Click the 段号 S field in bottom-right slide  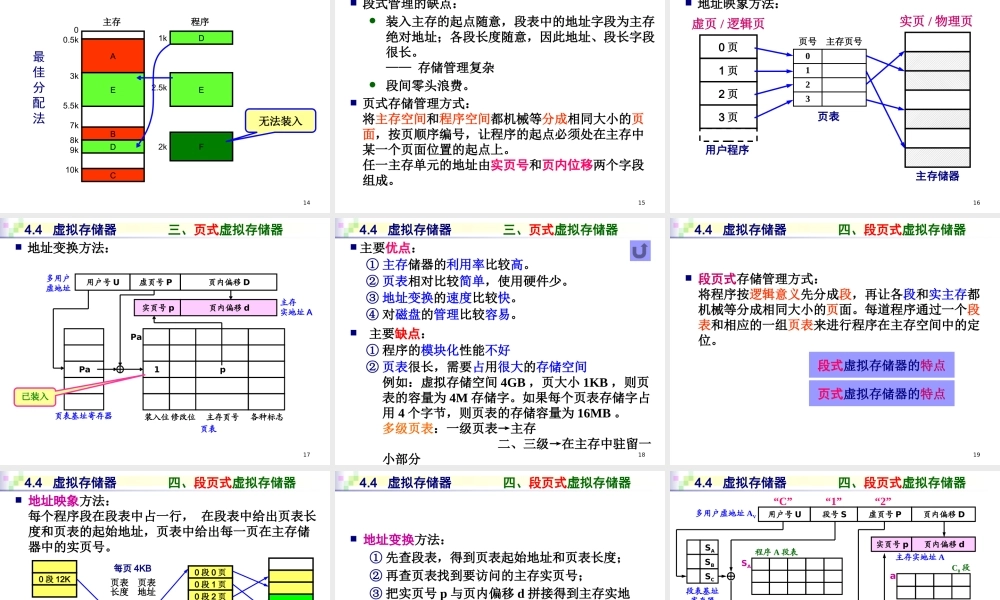tap(834, 514)
